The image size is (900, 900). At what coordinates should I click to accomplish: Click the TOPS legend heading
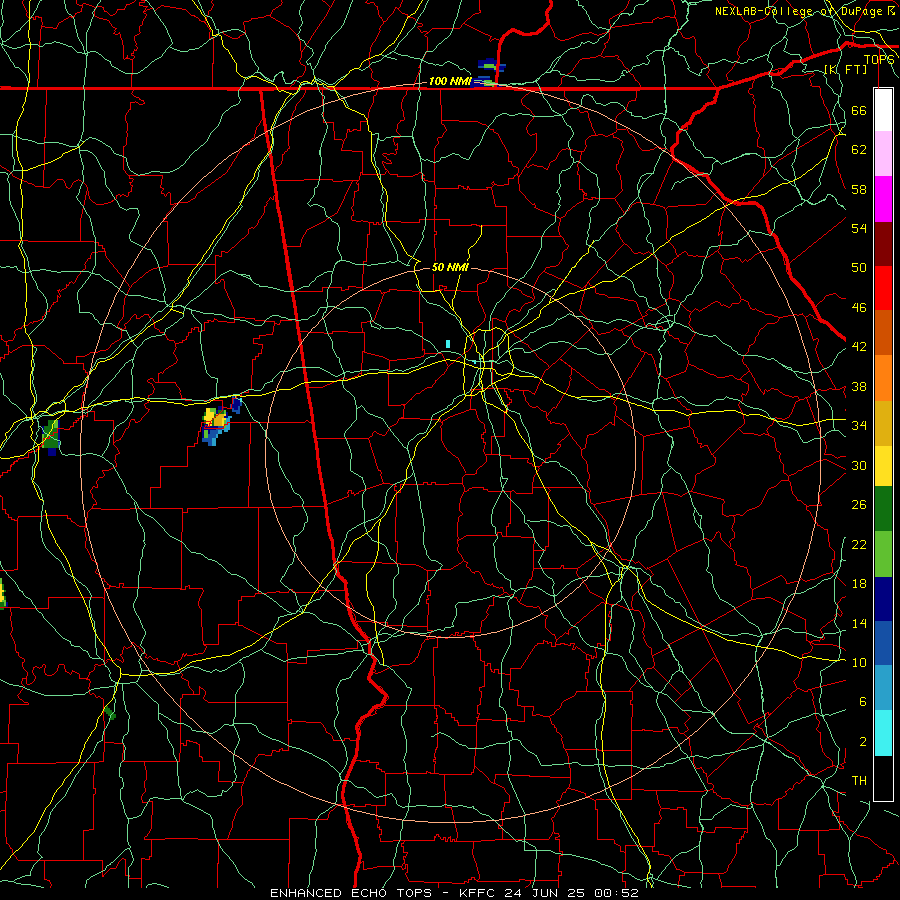[x=879, y=59]
